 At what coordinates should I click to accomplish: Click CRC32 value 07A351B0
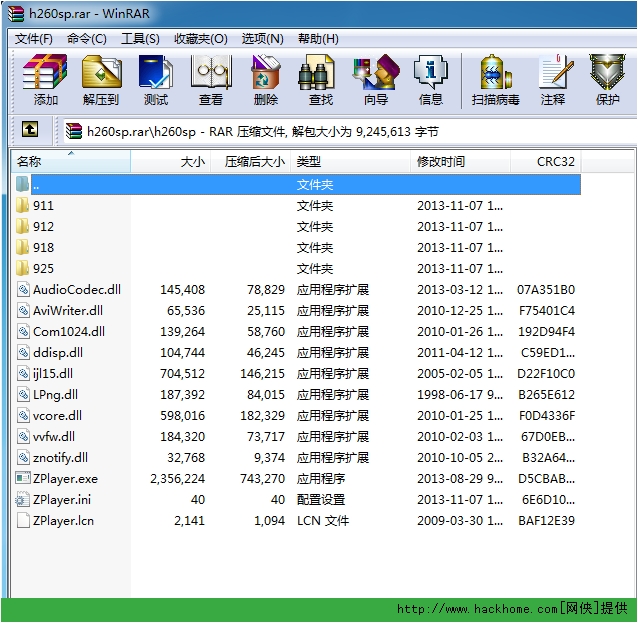click(546, 289)
